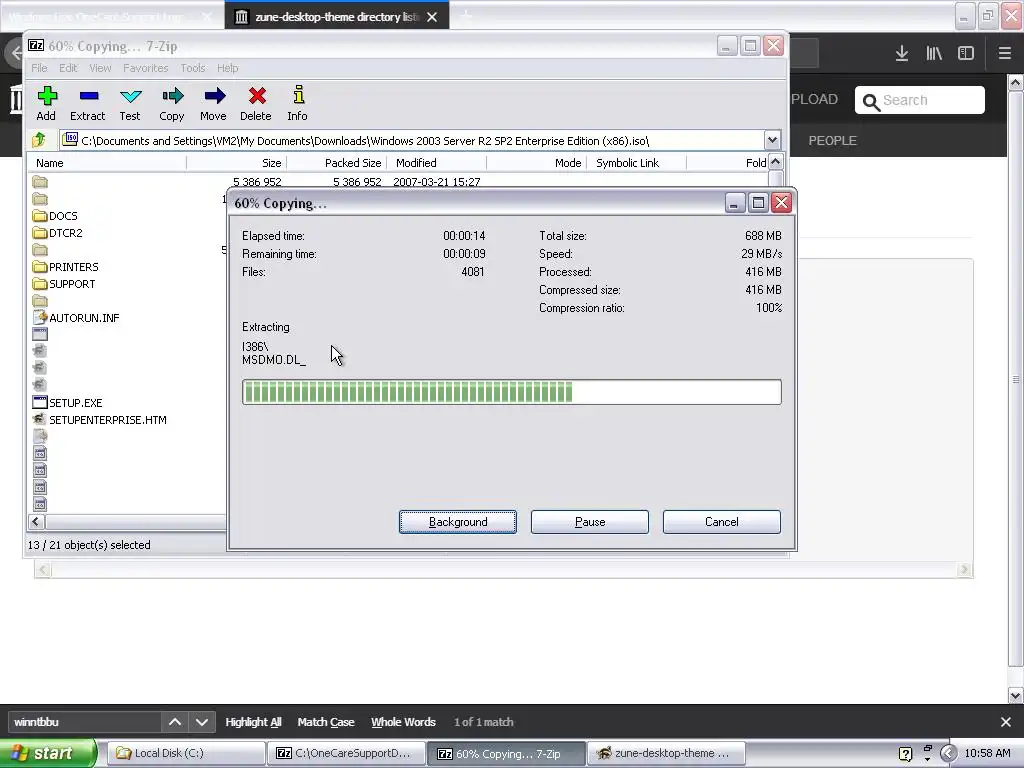This screenshot has width=1024, height=768.
Task: Click the 60% Copying taskbar button
Action: point(507,753)
